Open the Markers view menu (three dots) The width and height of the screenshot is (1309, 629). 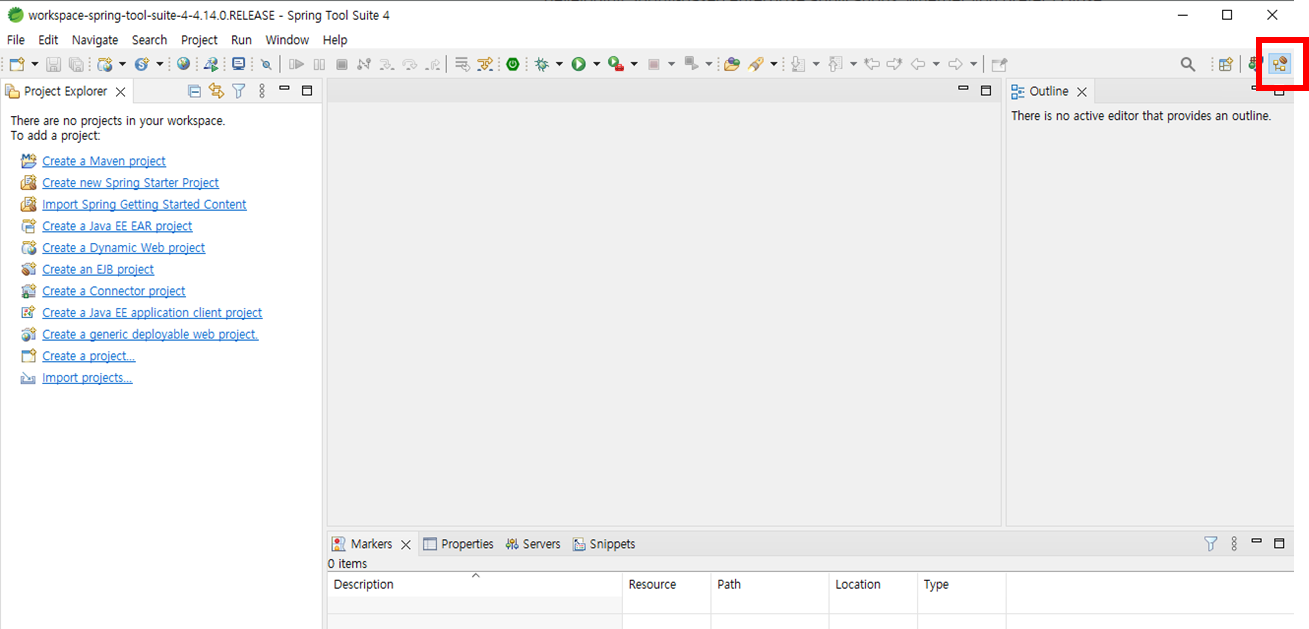pos(1234,544)
